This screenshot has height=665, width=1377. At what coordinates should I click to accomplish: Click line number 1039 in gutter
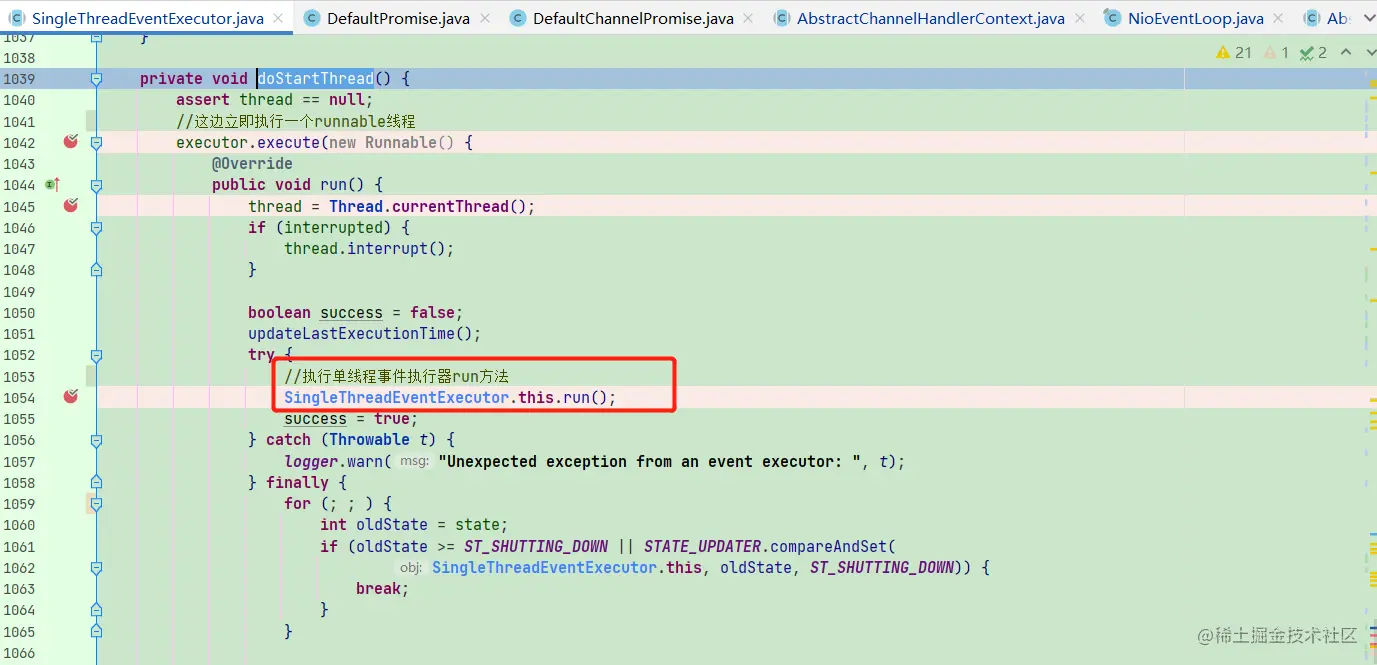(x=19, y=78)
